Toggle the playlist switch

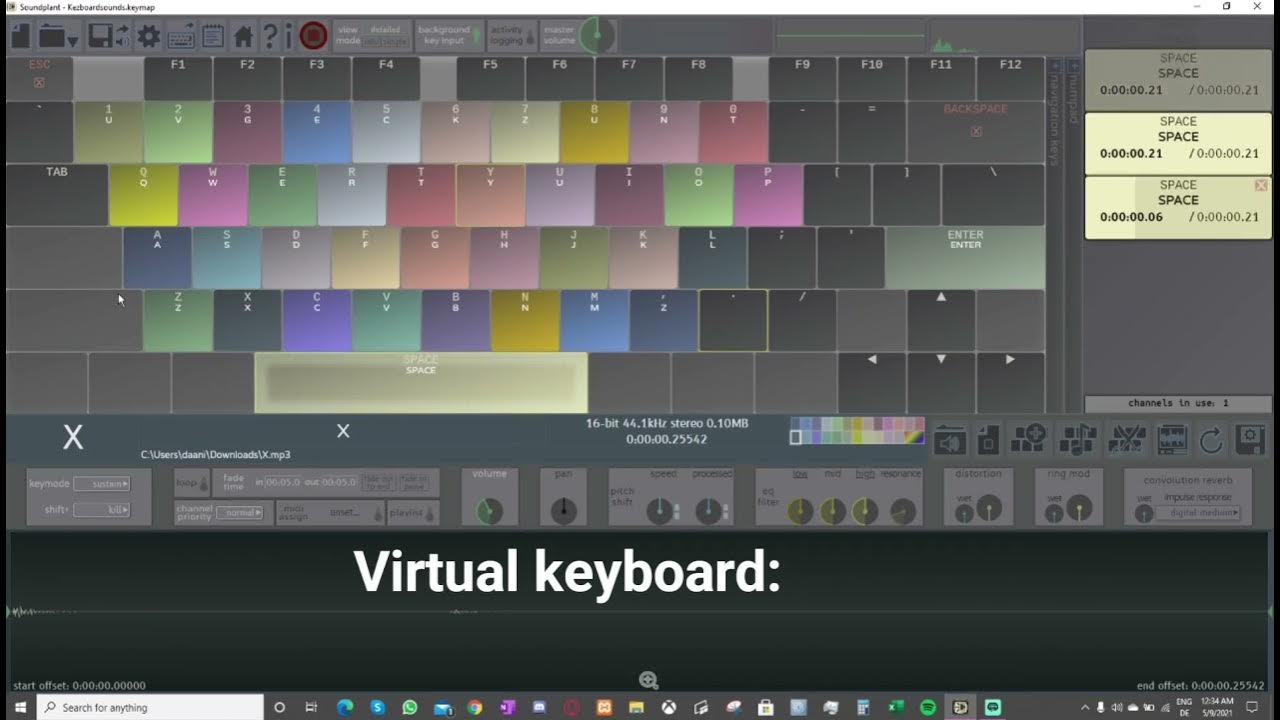click(429, 514)
